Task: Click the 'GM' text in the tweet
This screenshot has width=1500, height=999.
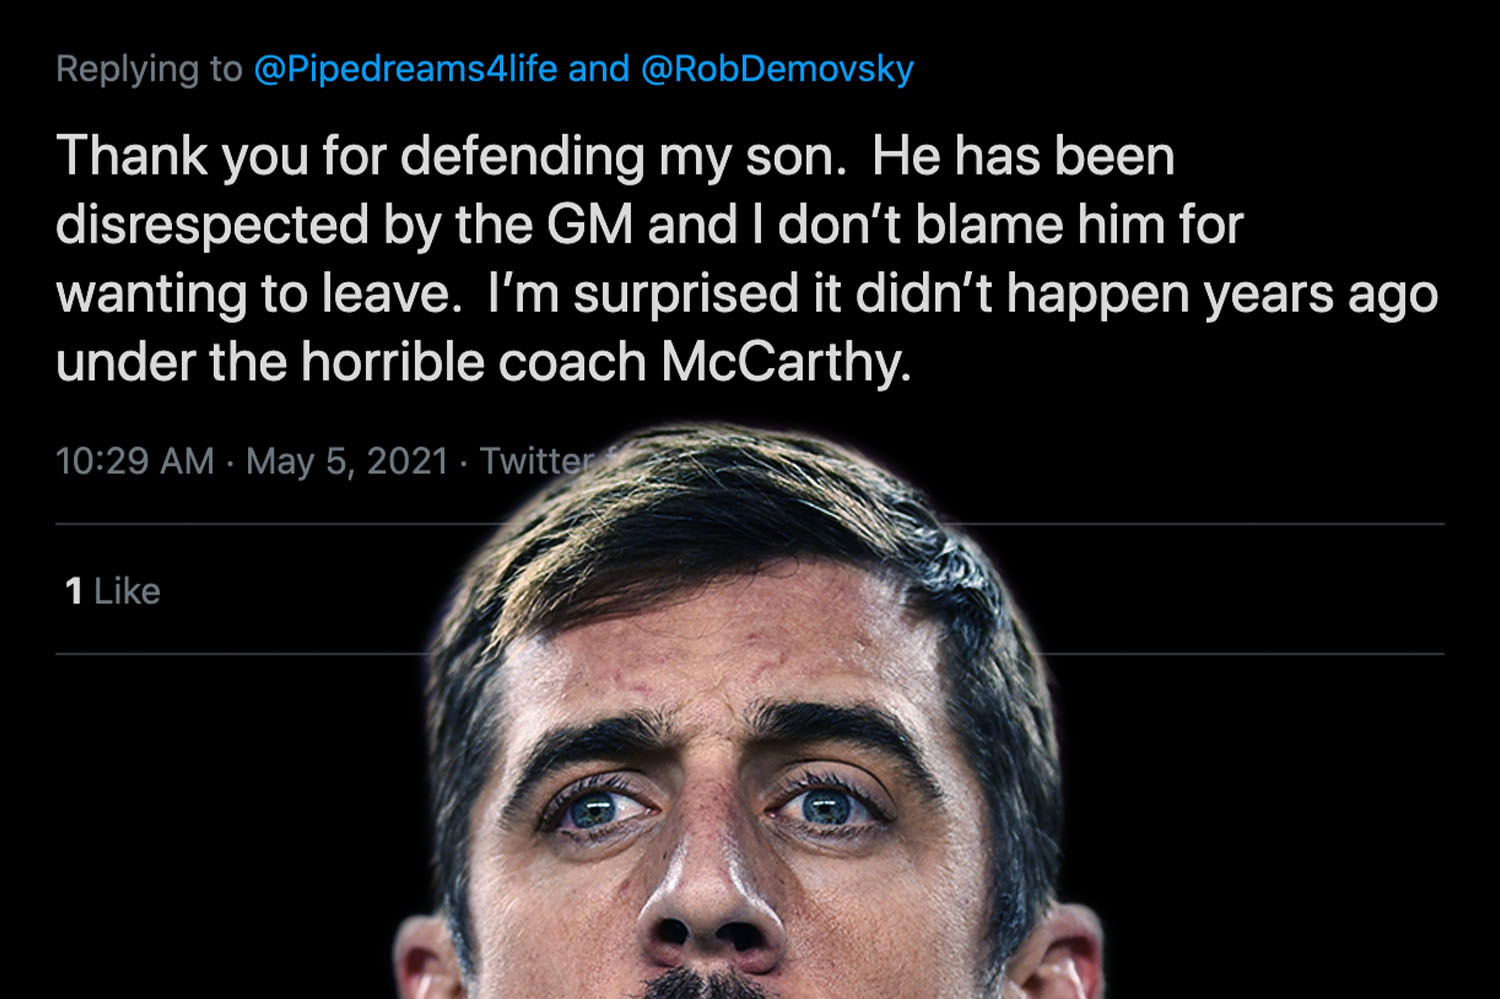Action: [x=590, y=225]
